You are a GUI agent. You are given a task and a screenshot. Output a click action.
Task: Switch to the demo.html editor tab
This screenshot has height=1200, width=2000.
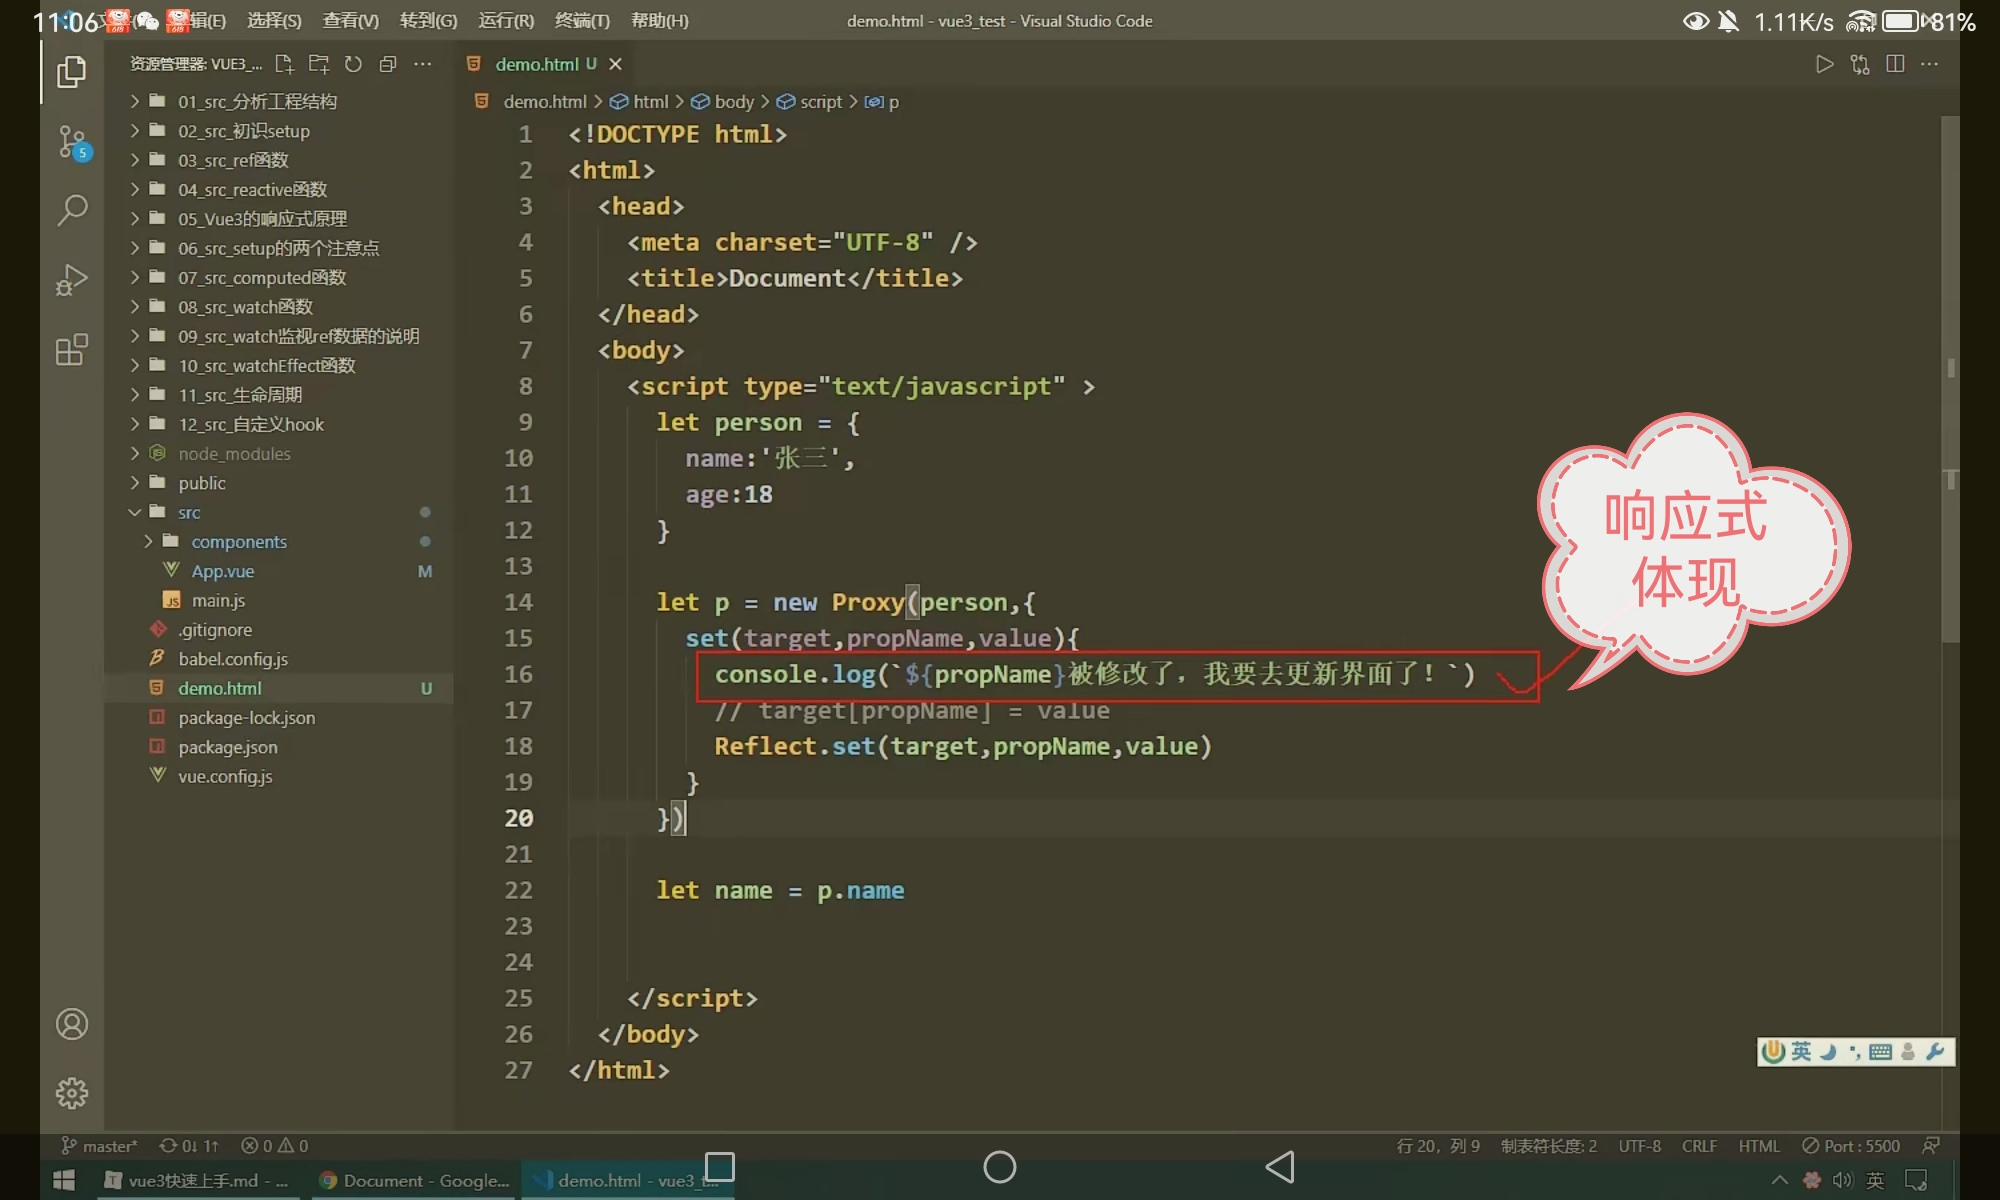pos(536,64)
